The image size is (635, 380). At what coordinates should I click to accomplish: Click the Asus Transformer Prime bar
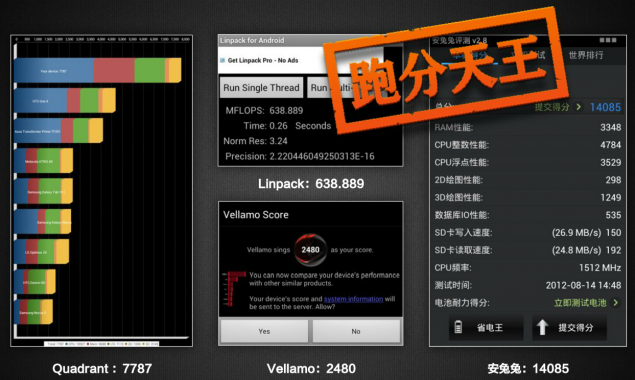coord(58,131)
